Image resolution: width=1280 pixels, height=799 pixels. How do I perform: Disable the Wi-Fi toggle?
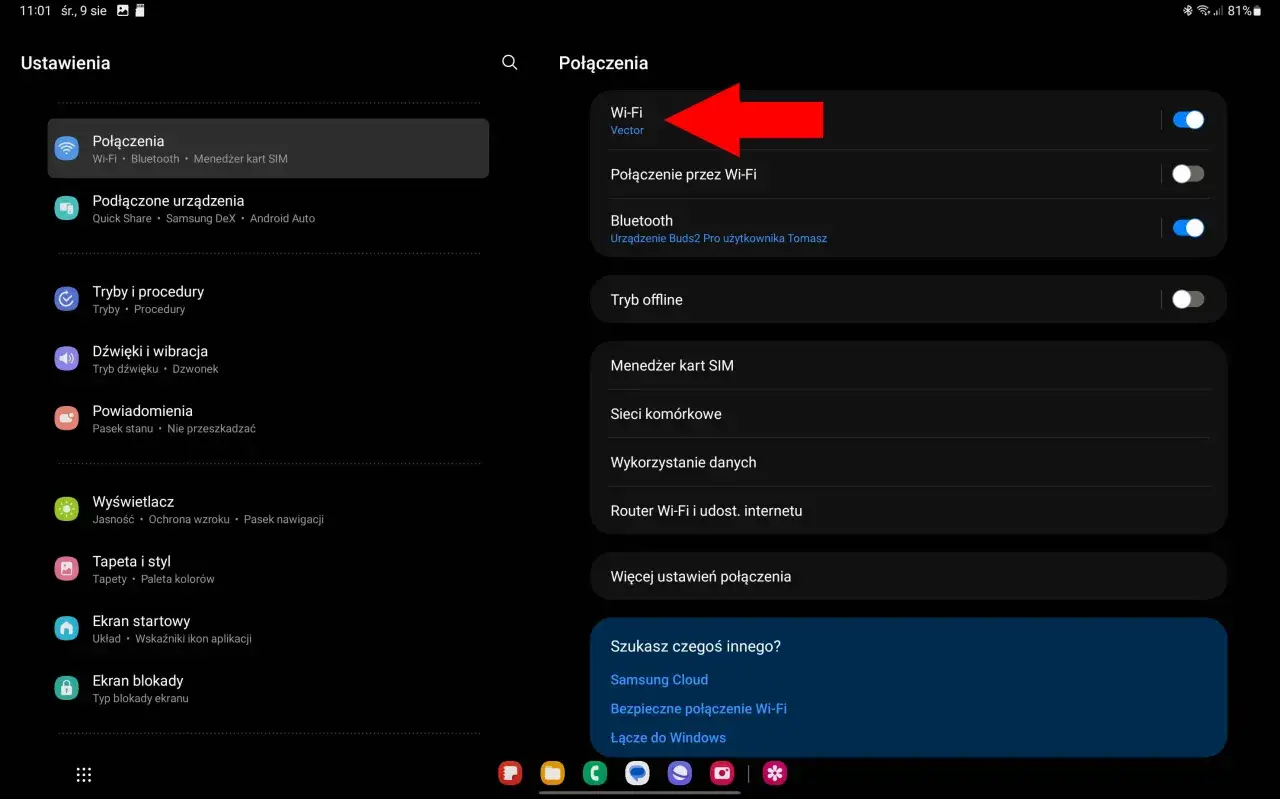1187,119
